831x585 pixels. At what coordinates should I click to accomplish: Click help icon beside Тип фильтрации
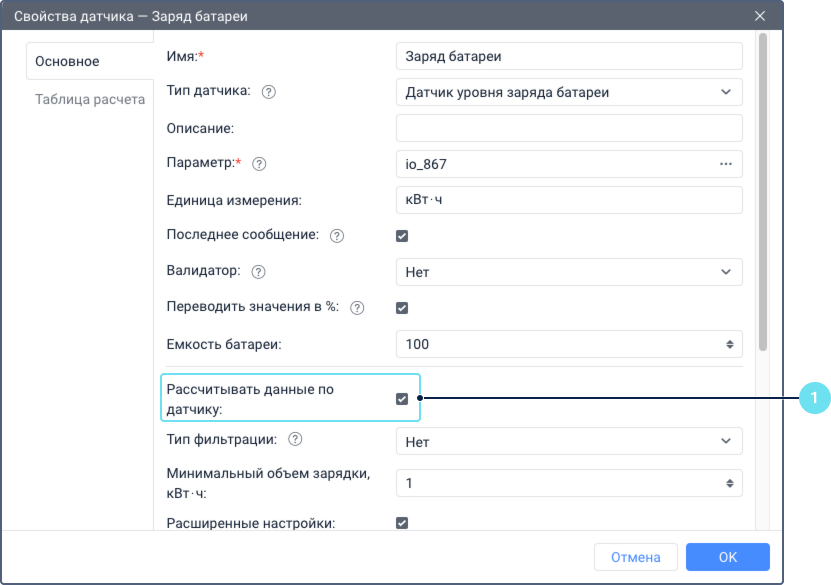click(x=295, y=440)
